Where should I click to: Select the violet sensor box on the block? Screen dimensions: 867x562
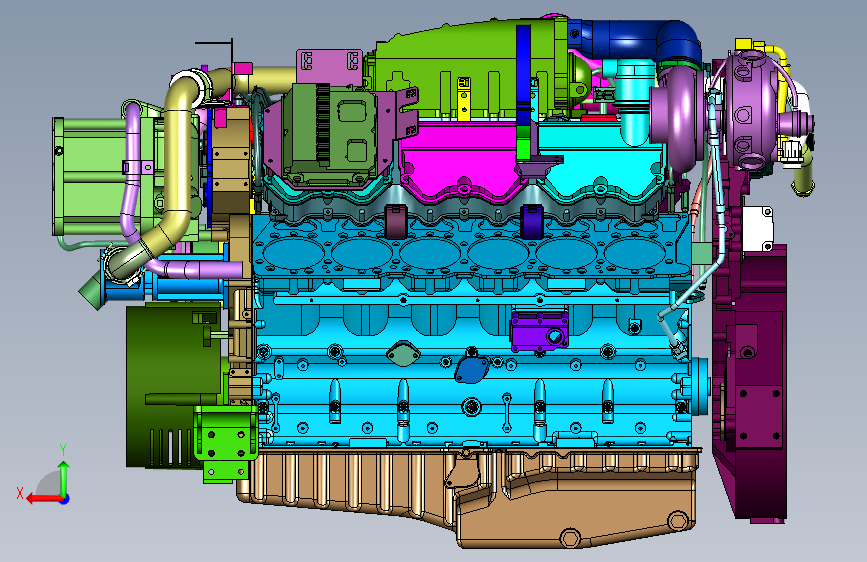[x=539, y=331]
